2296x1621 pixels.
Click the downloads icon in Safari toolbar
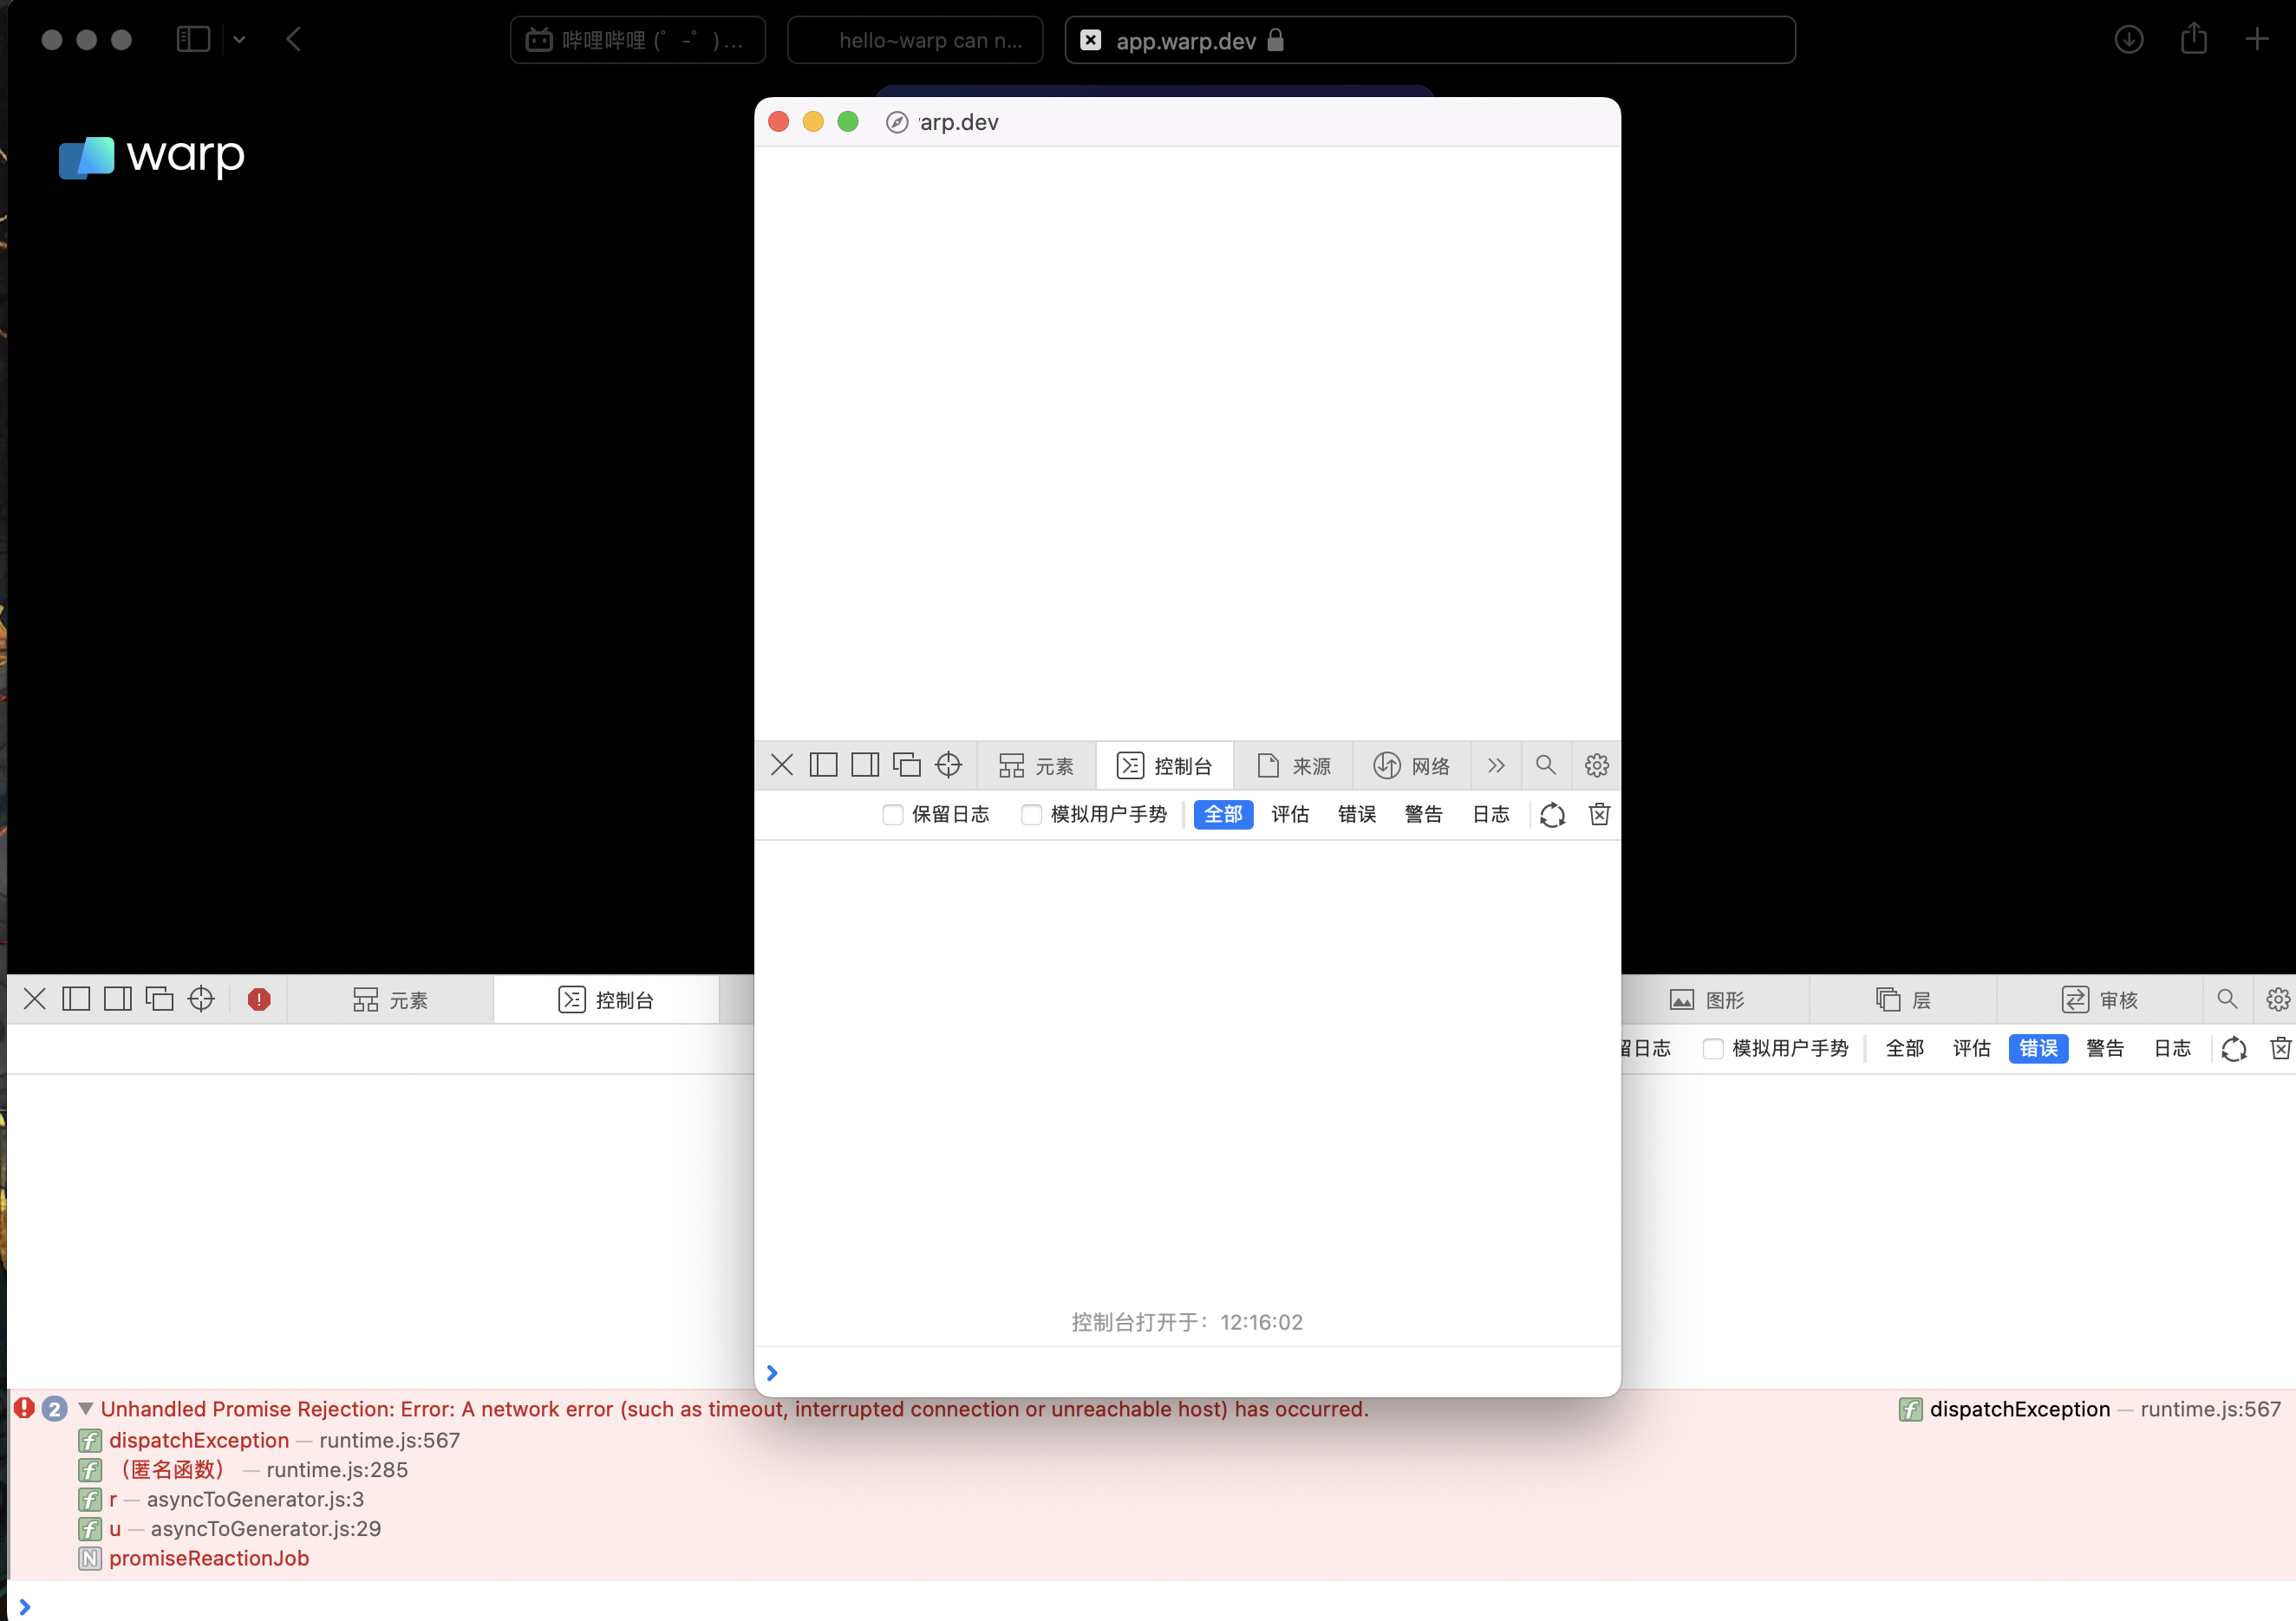(2129, 39)
